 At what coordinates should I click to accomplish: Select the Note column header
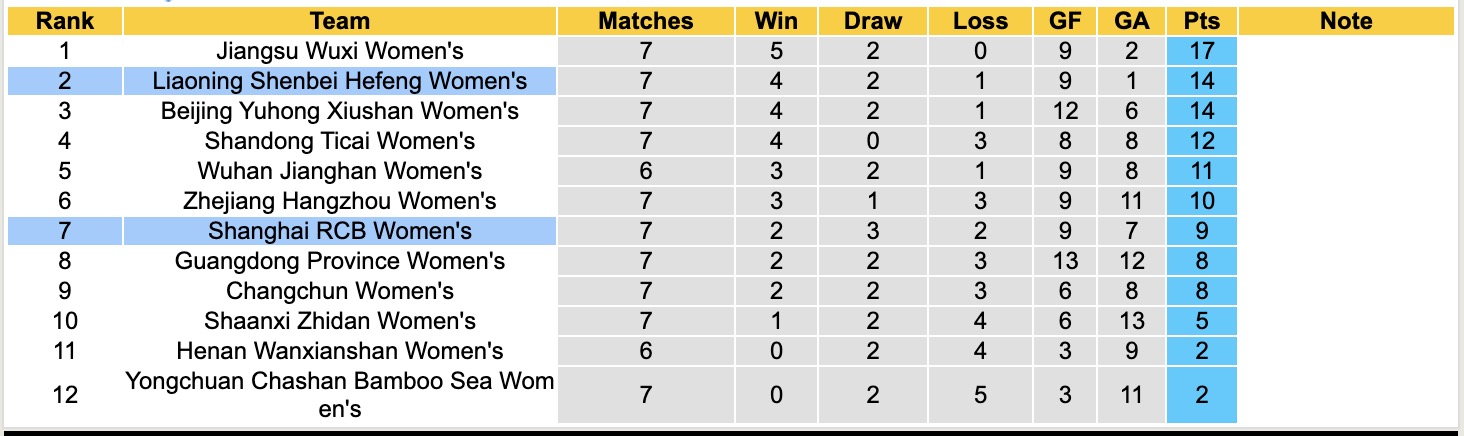tap(1346, 21)
